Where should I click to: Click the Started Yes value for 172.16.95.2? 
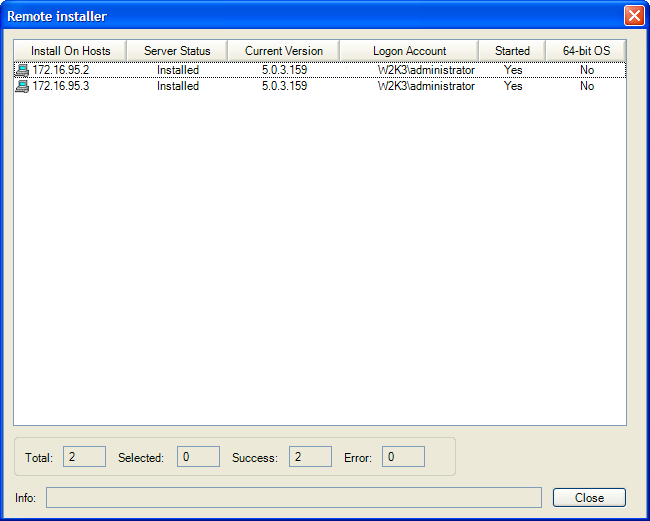(x=513, y=70)
